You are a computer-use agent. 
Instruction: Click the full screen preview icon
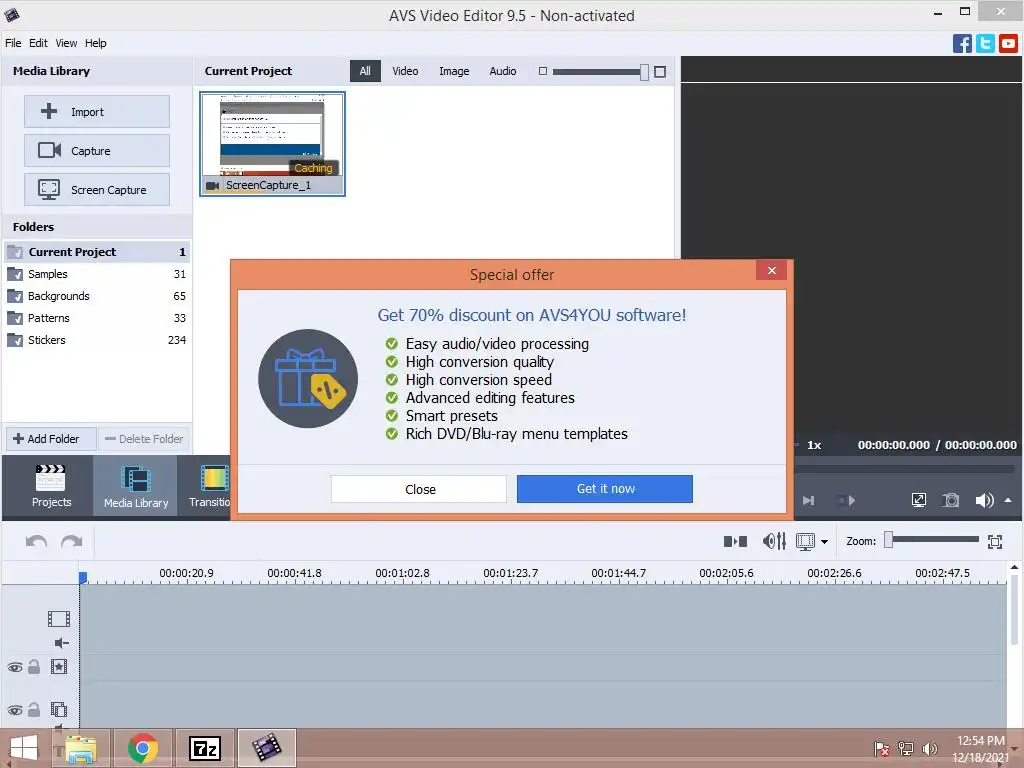918,500
